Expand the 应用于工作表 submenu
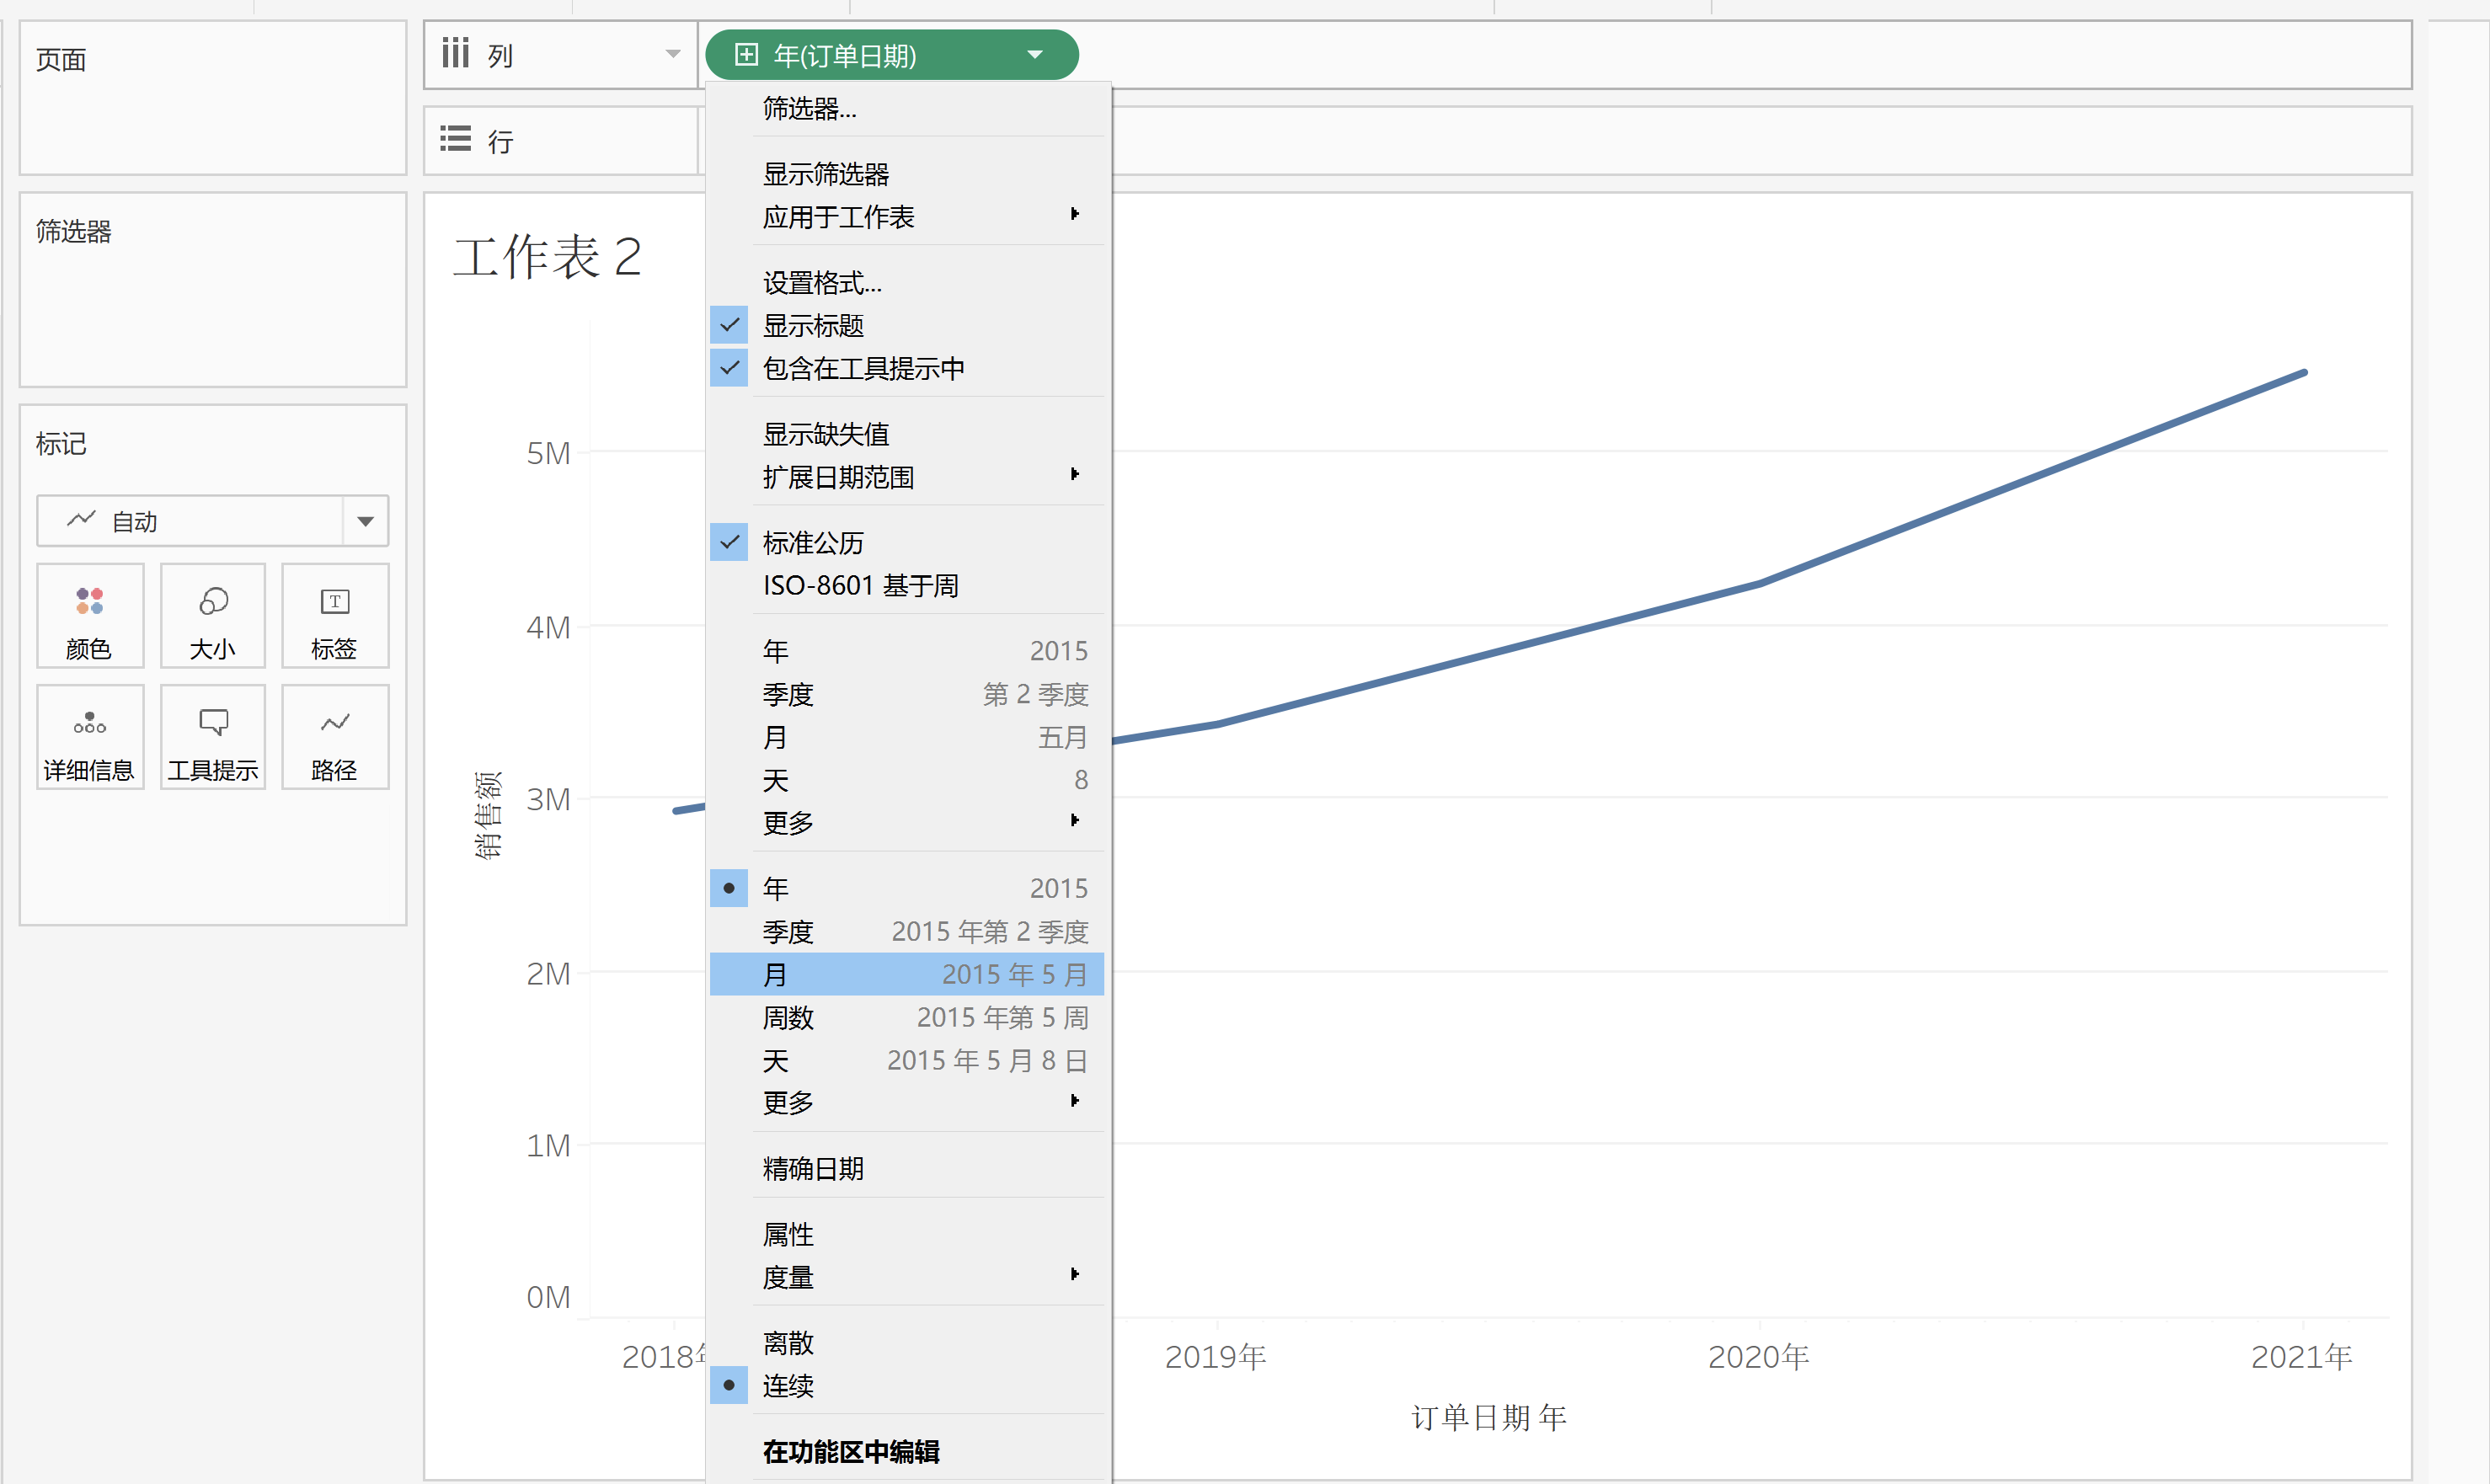Screen dimensions: 2490x1484 (907, 217)
